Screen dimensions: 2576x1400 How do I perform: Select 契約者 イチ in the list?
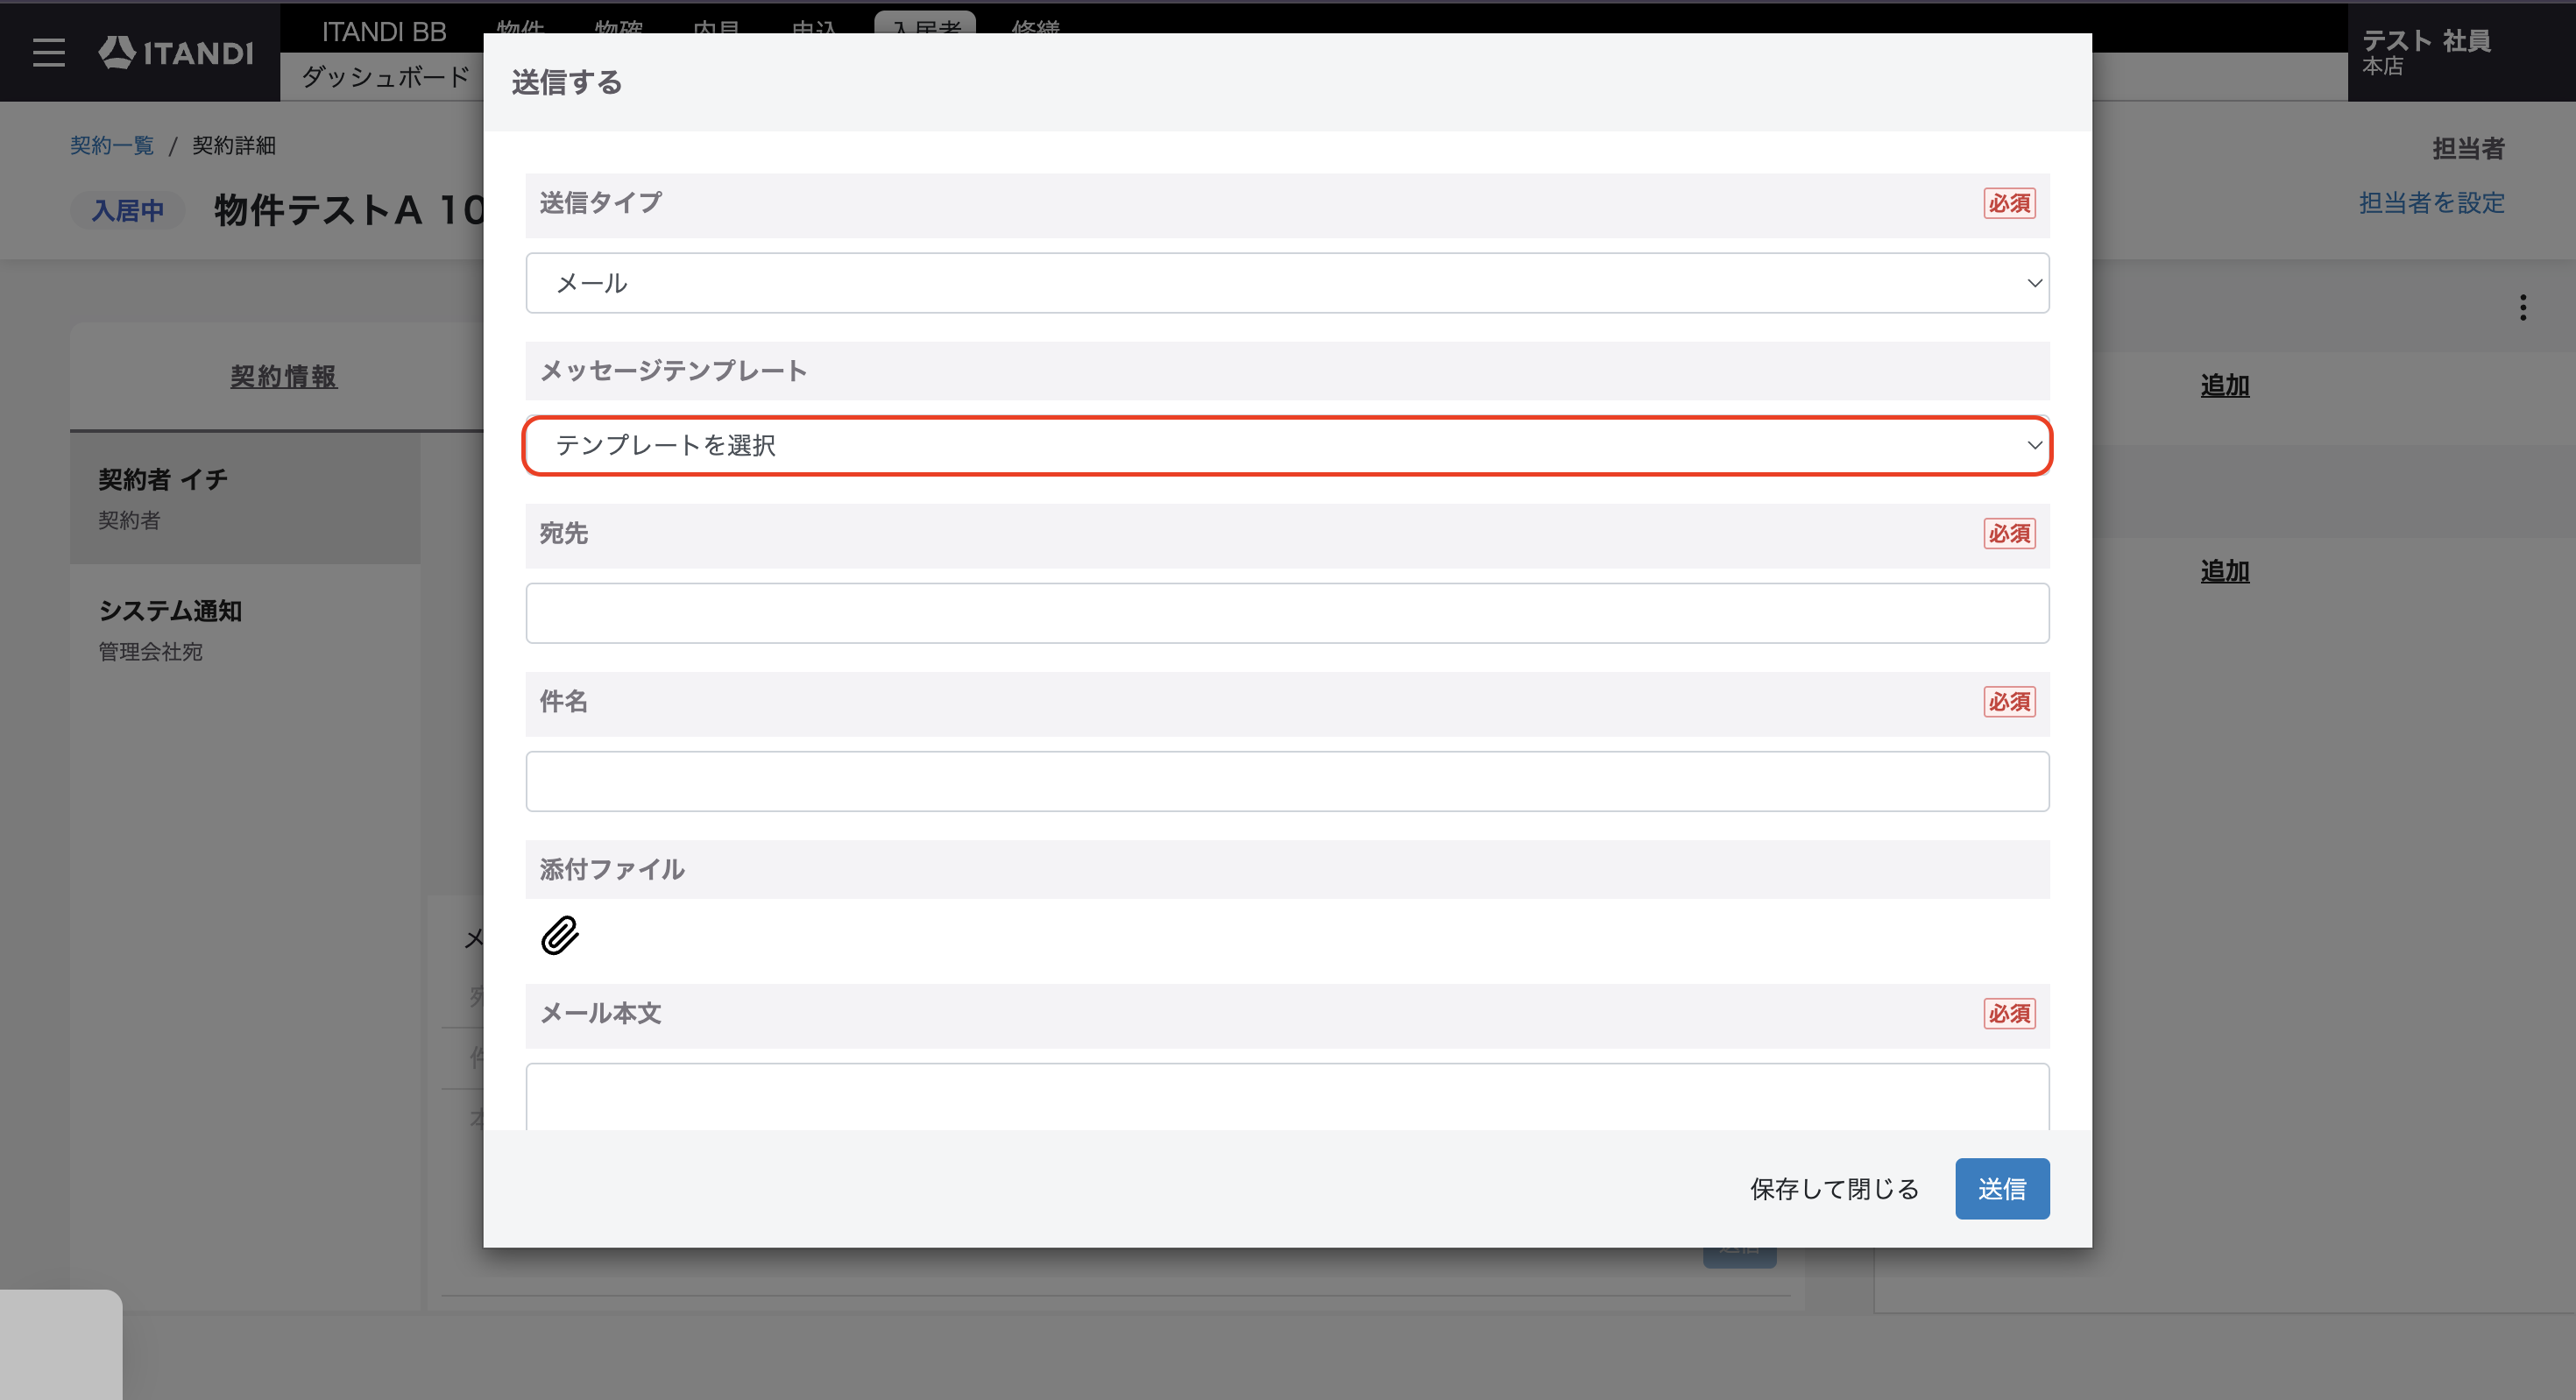point(245,498)
